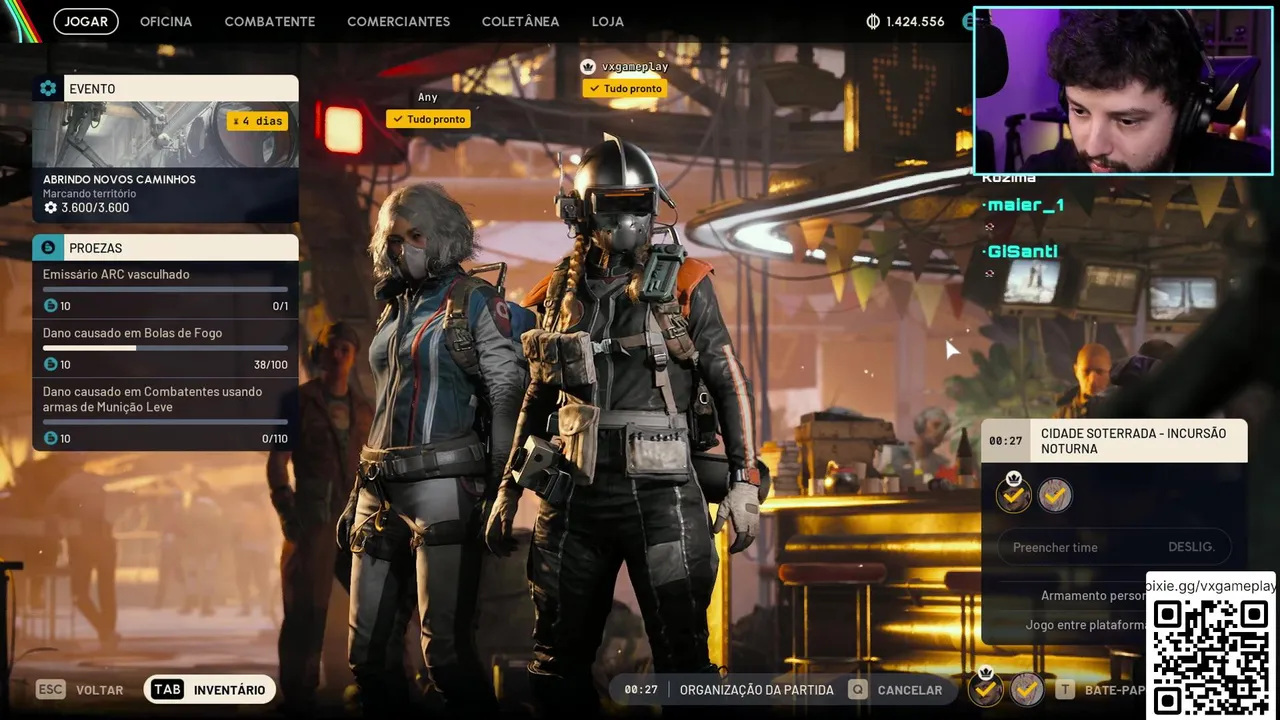
Task: Click the Bolas de Fogo progress bar
Action: [165, 348]
